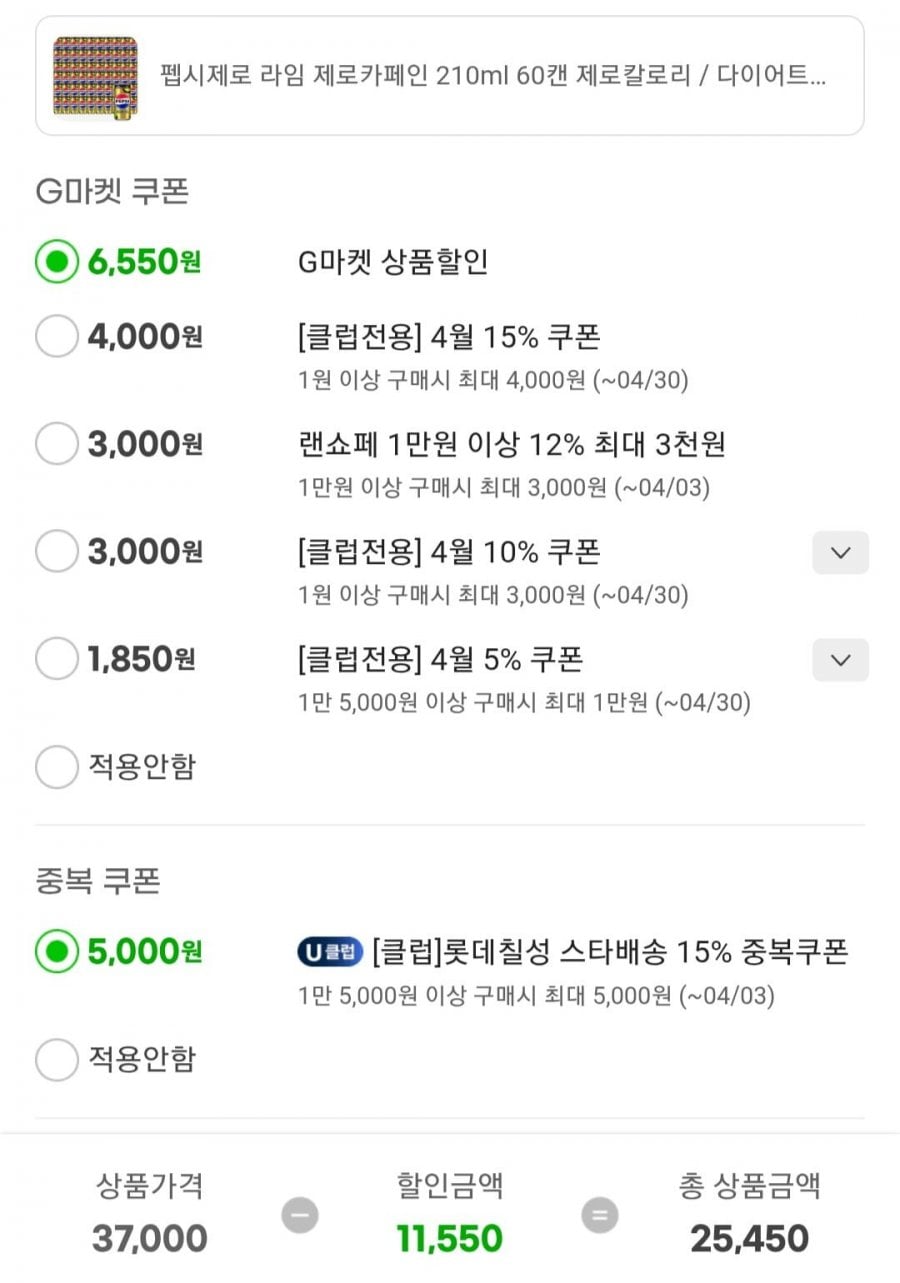Select 적용안함 under G마켓 쿠폰
The height and width of the screenshot is (1283, 900).
tap(57, 768)
